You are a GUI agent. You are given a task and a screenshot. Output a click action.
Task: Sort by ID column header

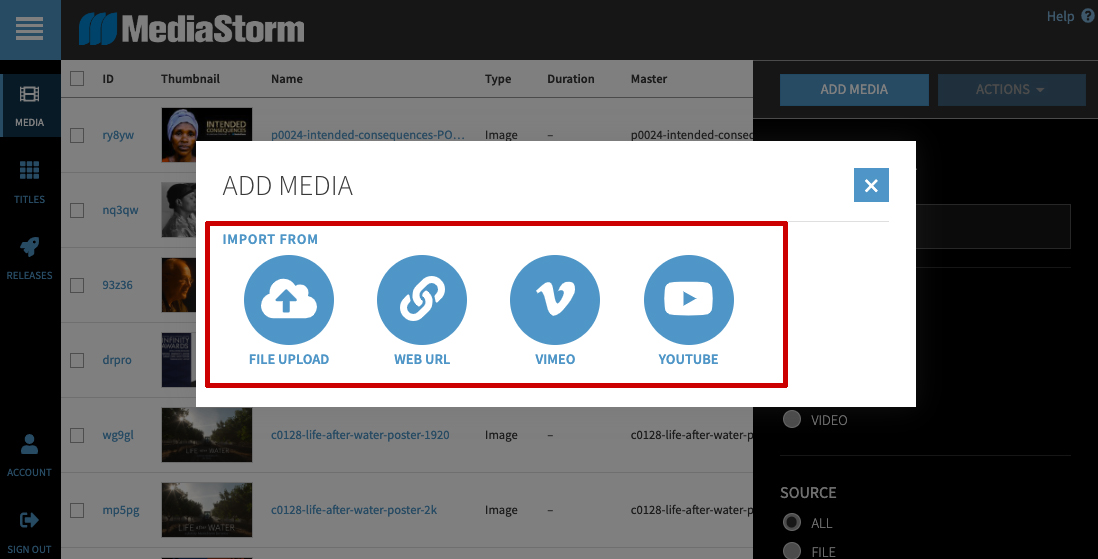(108, 79)
